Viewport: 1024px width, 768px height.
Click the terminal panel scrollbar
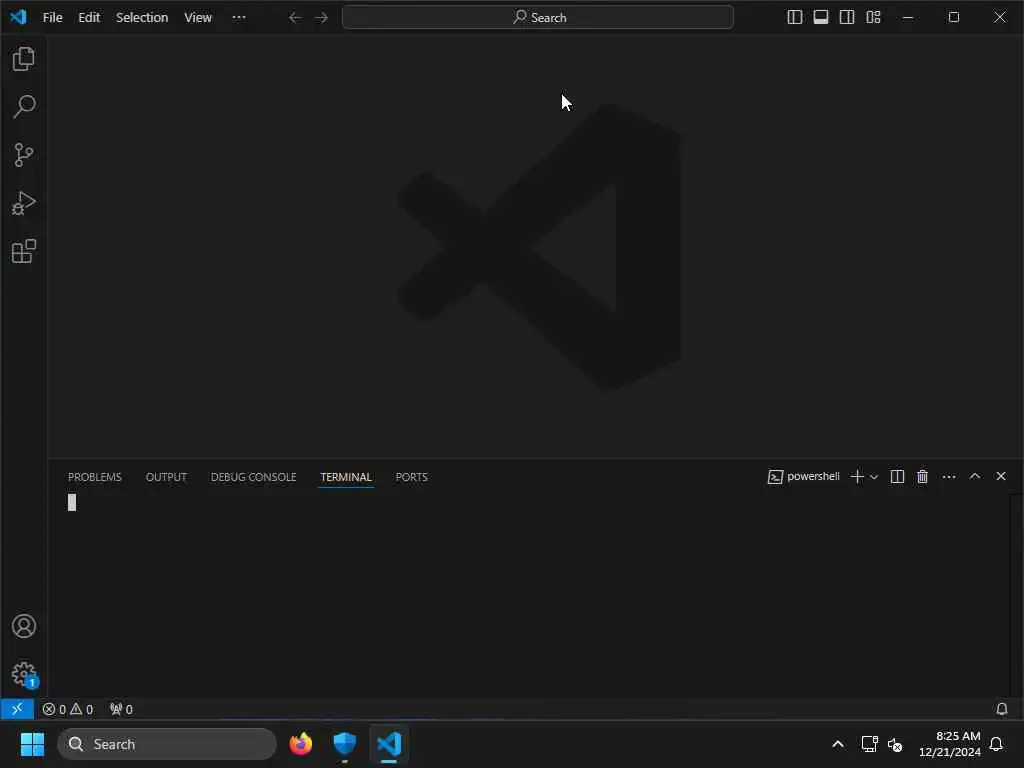click(1016, 596)
